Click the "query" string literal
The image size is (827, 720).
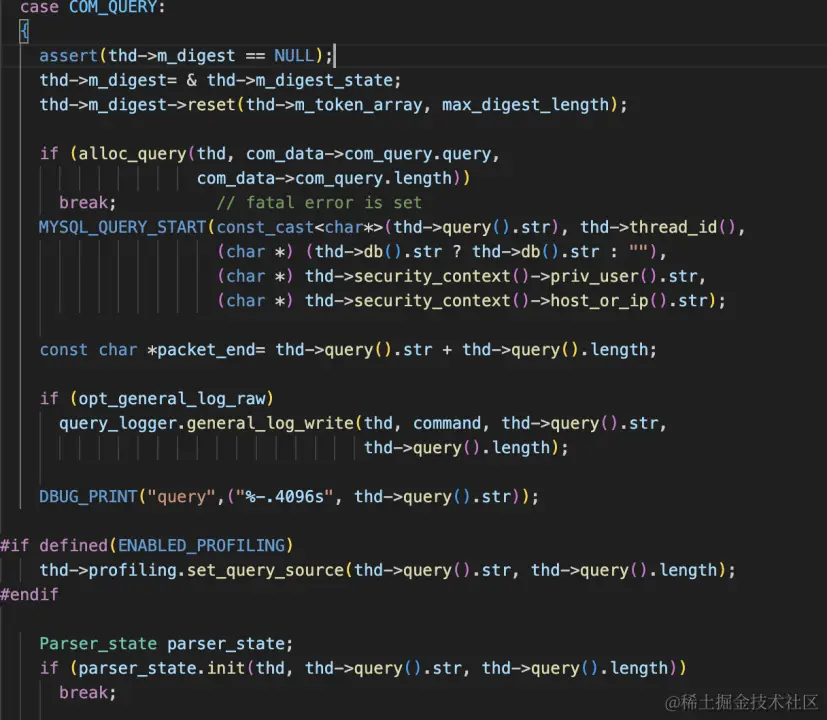181,496
